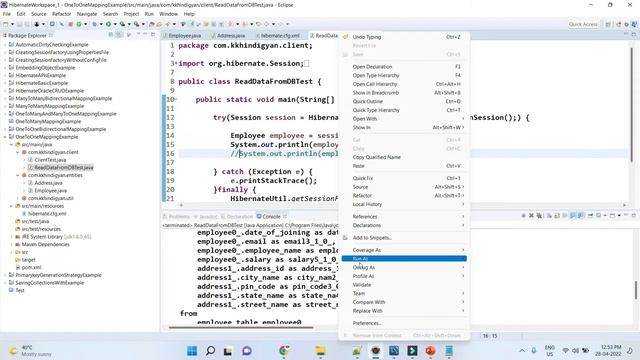This screenshot has width=640, height=360.
Task: Select pom.xml in Package Explorer
Action: 31,267
